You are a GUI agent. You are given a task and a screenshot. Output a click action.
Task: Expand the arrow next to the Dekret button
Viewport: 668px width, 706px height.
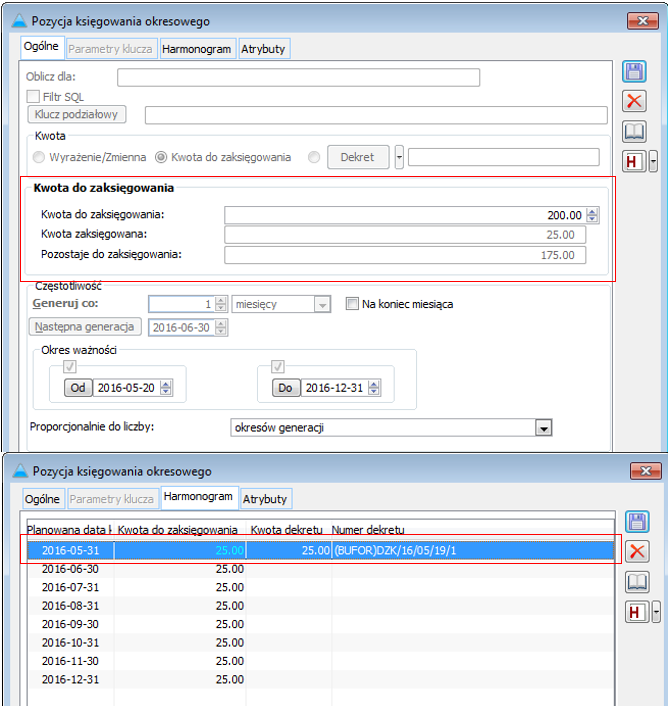[x=399, y=157]
